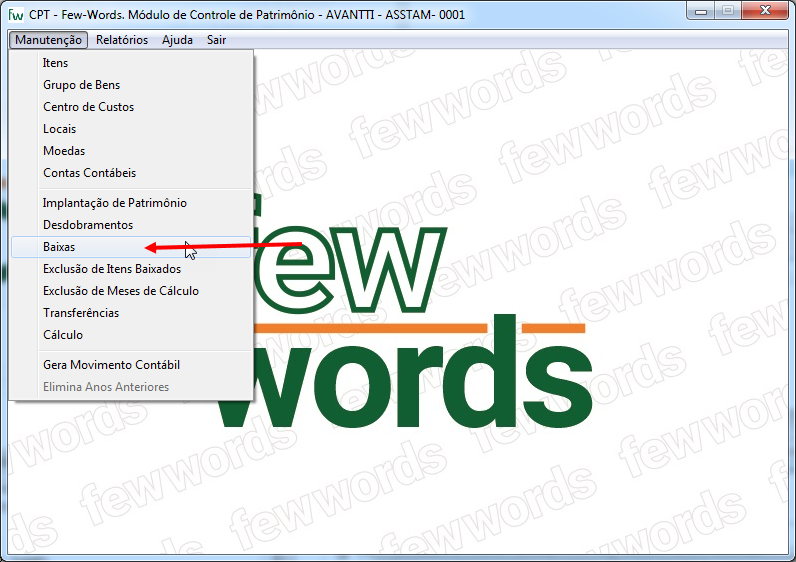Open the Moedas entry
This screenshot has width=796, height=562.
click(131, 151)
